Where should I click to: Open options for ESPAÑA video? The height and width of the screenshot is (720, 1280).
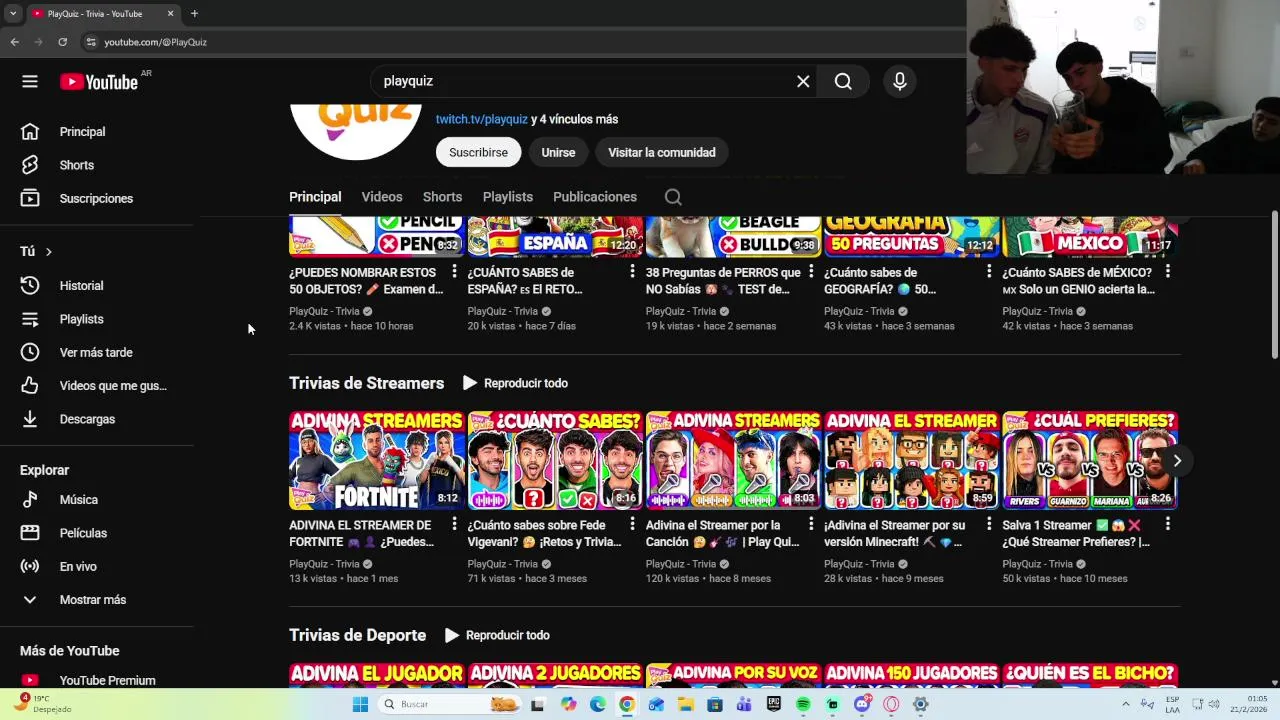(x=632, y=272)
